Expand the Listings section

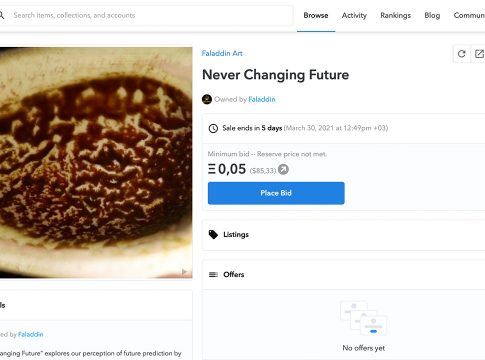(343, 235)
